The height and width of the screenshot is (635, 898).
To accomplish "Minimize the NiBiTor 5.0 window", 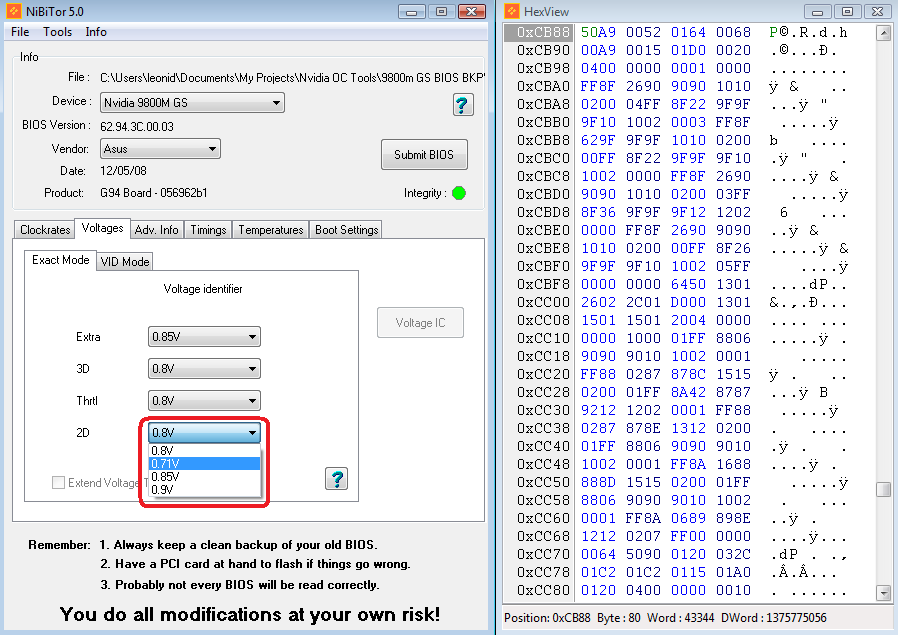I will point(412,11).
